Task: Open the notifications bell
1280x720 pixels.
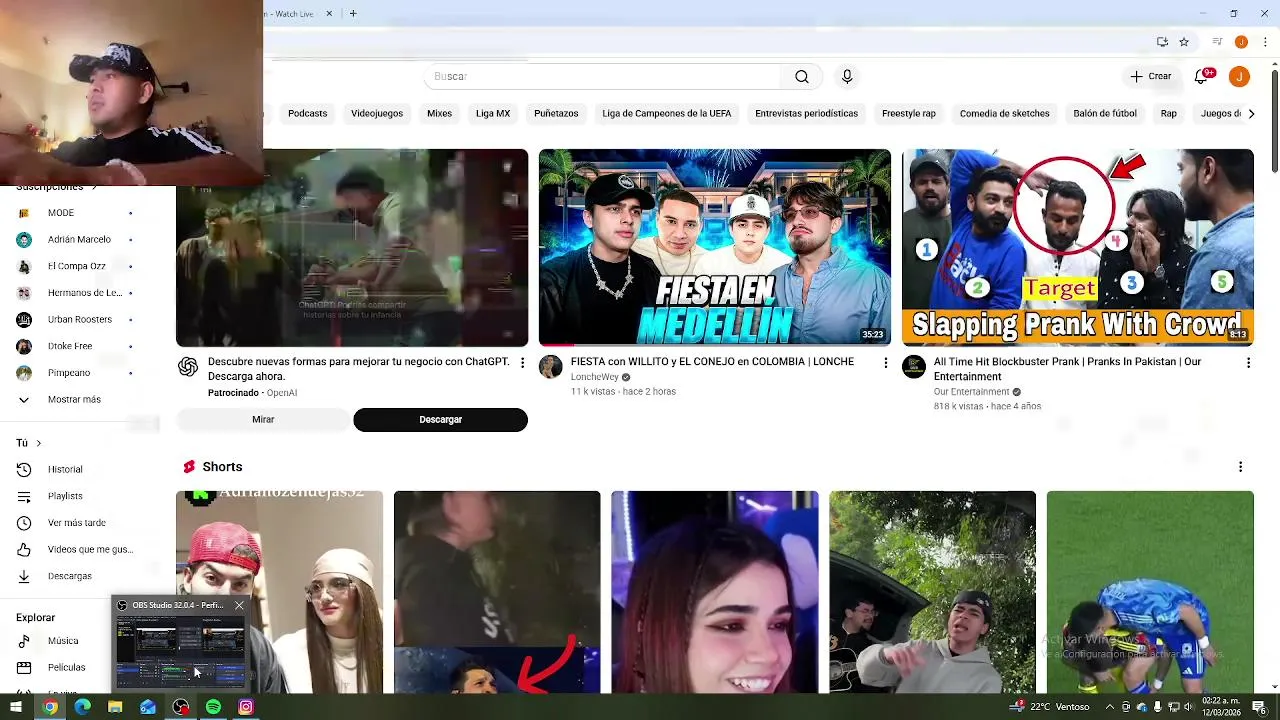Action: (x=1203, y=76)
